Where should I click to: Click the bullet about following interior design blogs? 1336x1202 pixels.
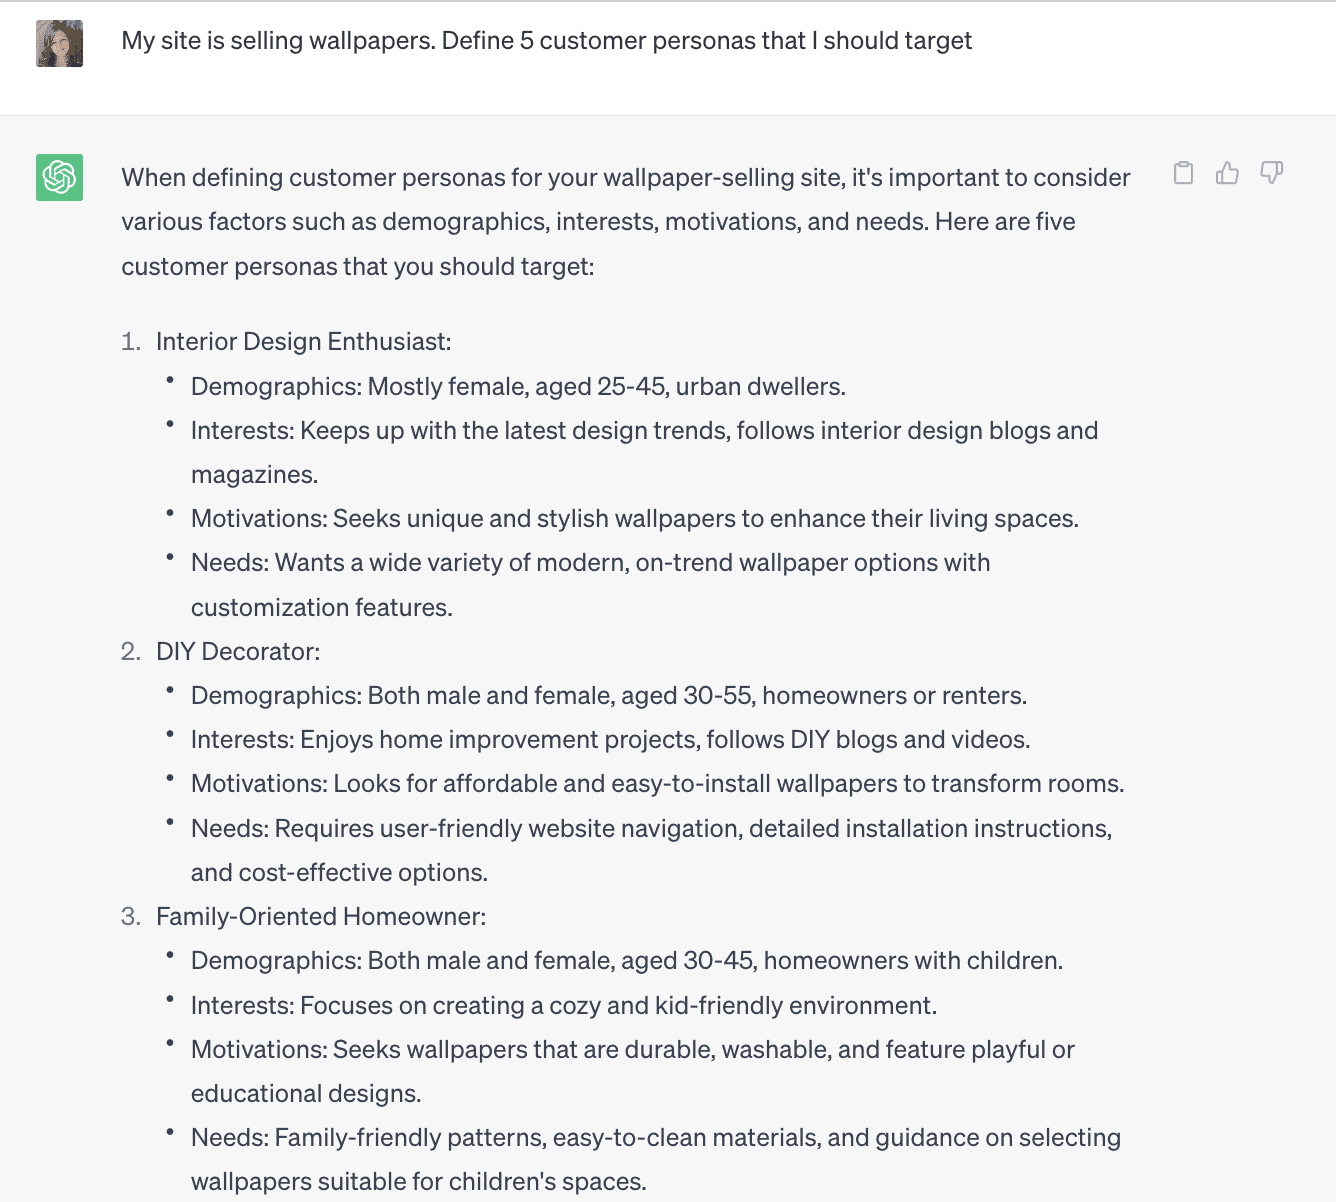[x=644, y=431]
